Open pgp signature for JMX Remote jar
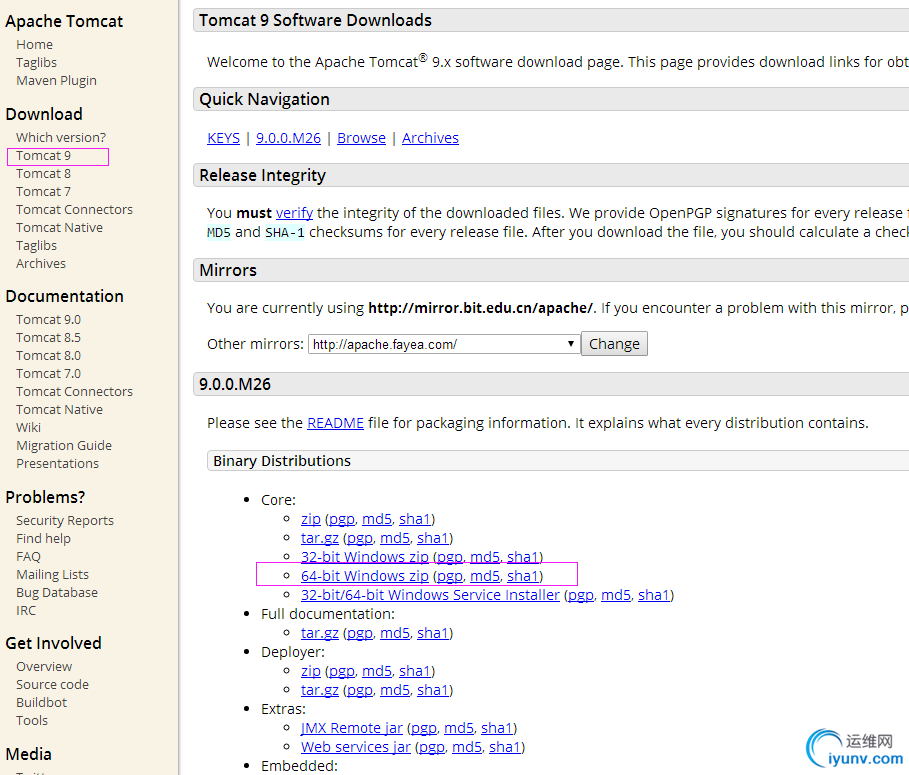Viewport: 909px width, 775px height. [x=424, y=728]
